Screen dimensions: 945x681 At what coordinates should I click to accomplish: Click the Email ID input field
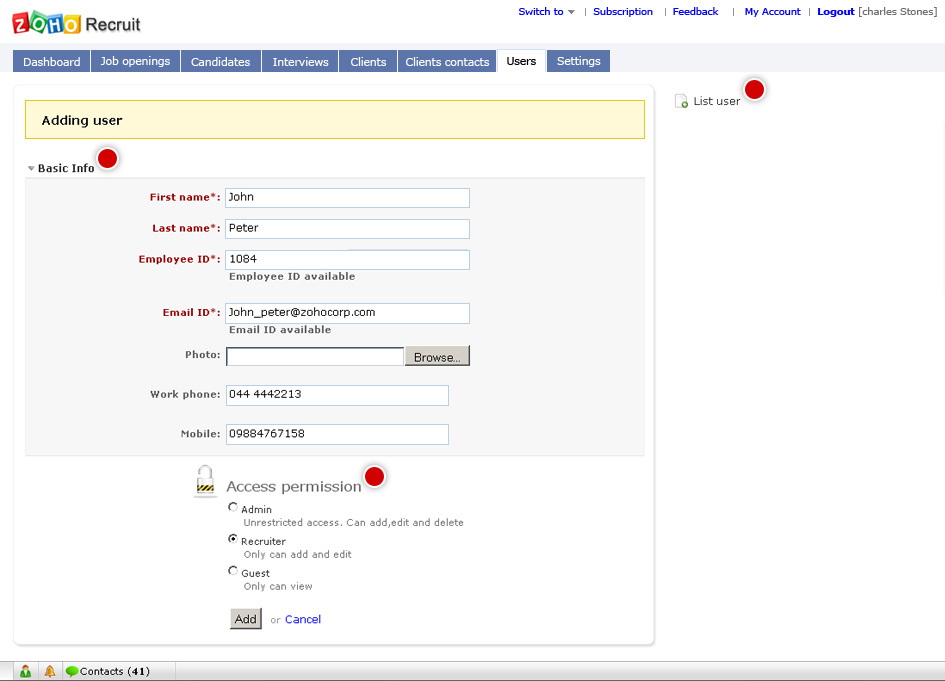click(x=347, y=313)
